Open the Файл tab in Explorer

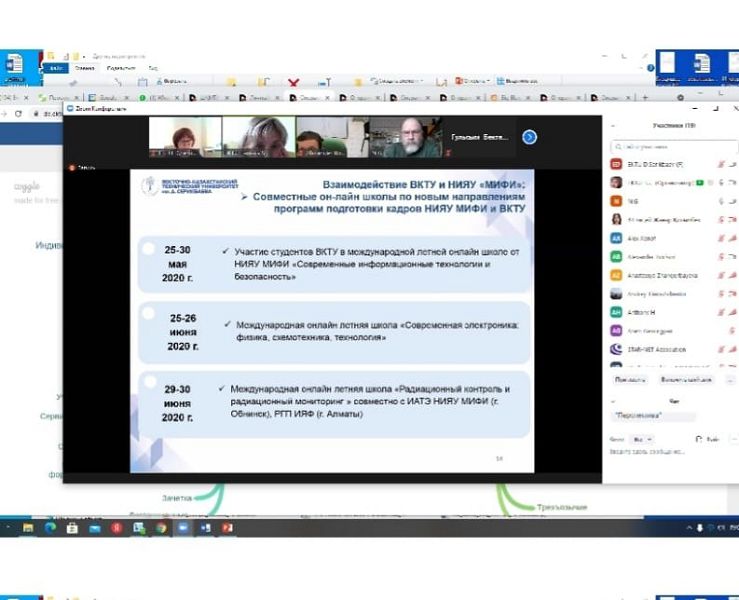coord(57,68)
